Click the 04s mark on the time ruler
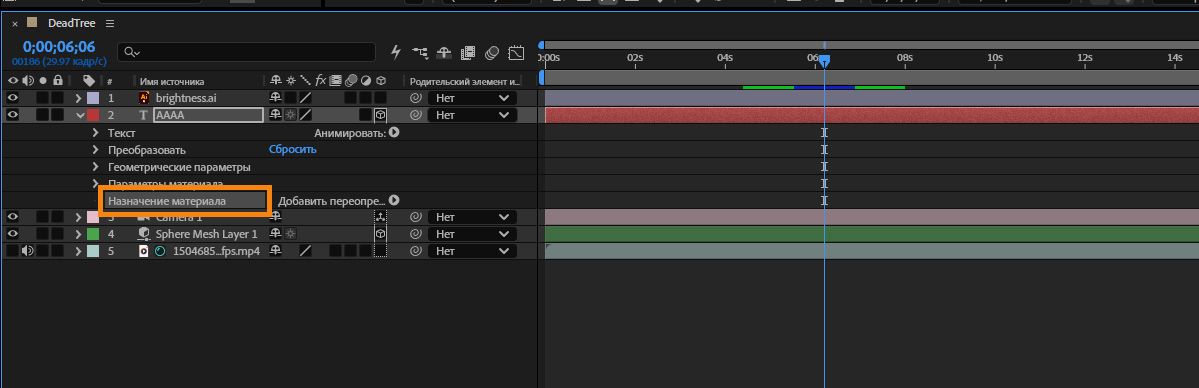Viewport: 1199px width, 388px height. pyautogui.click(x=725, y=58)
